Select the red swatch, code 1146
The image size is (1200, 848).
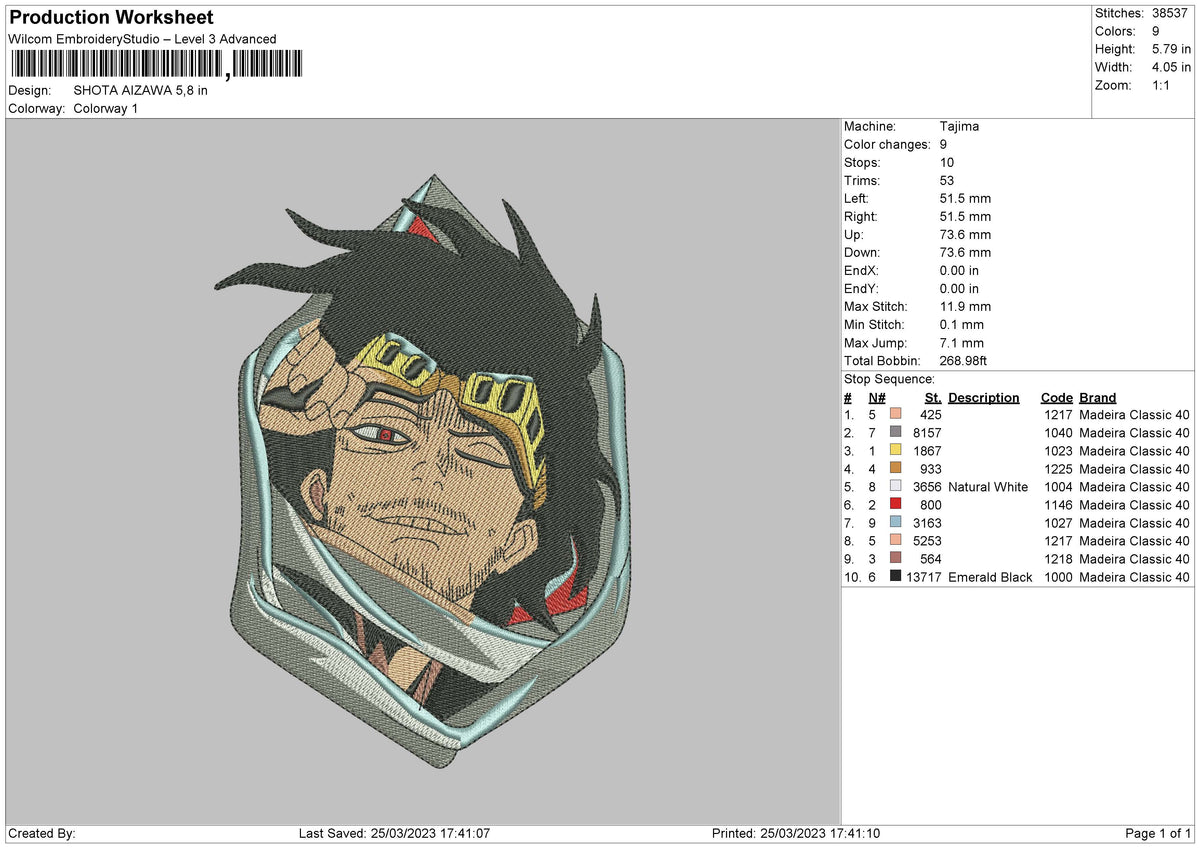896,505
